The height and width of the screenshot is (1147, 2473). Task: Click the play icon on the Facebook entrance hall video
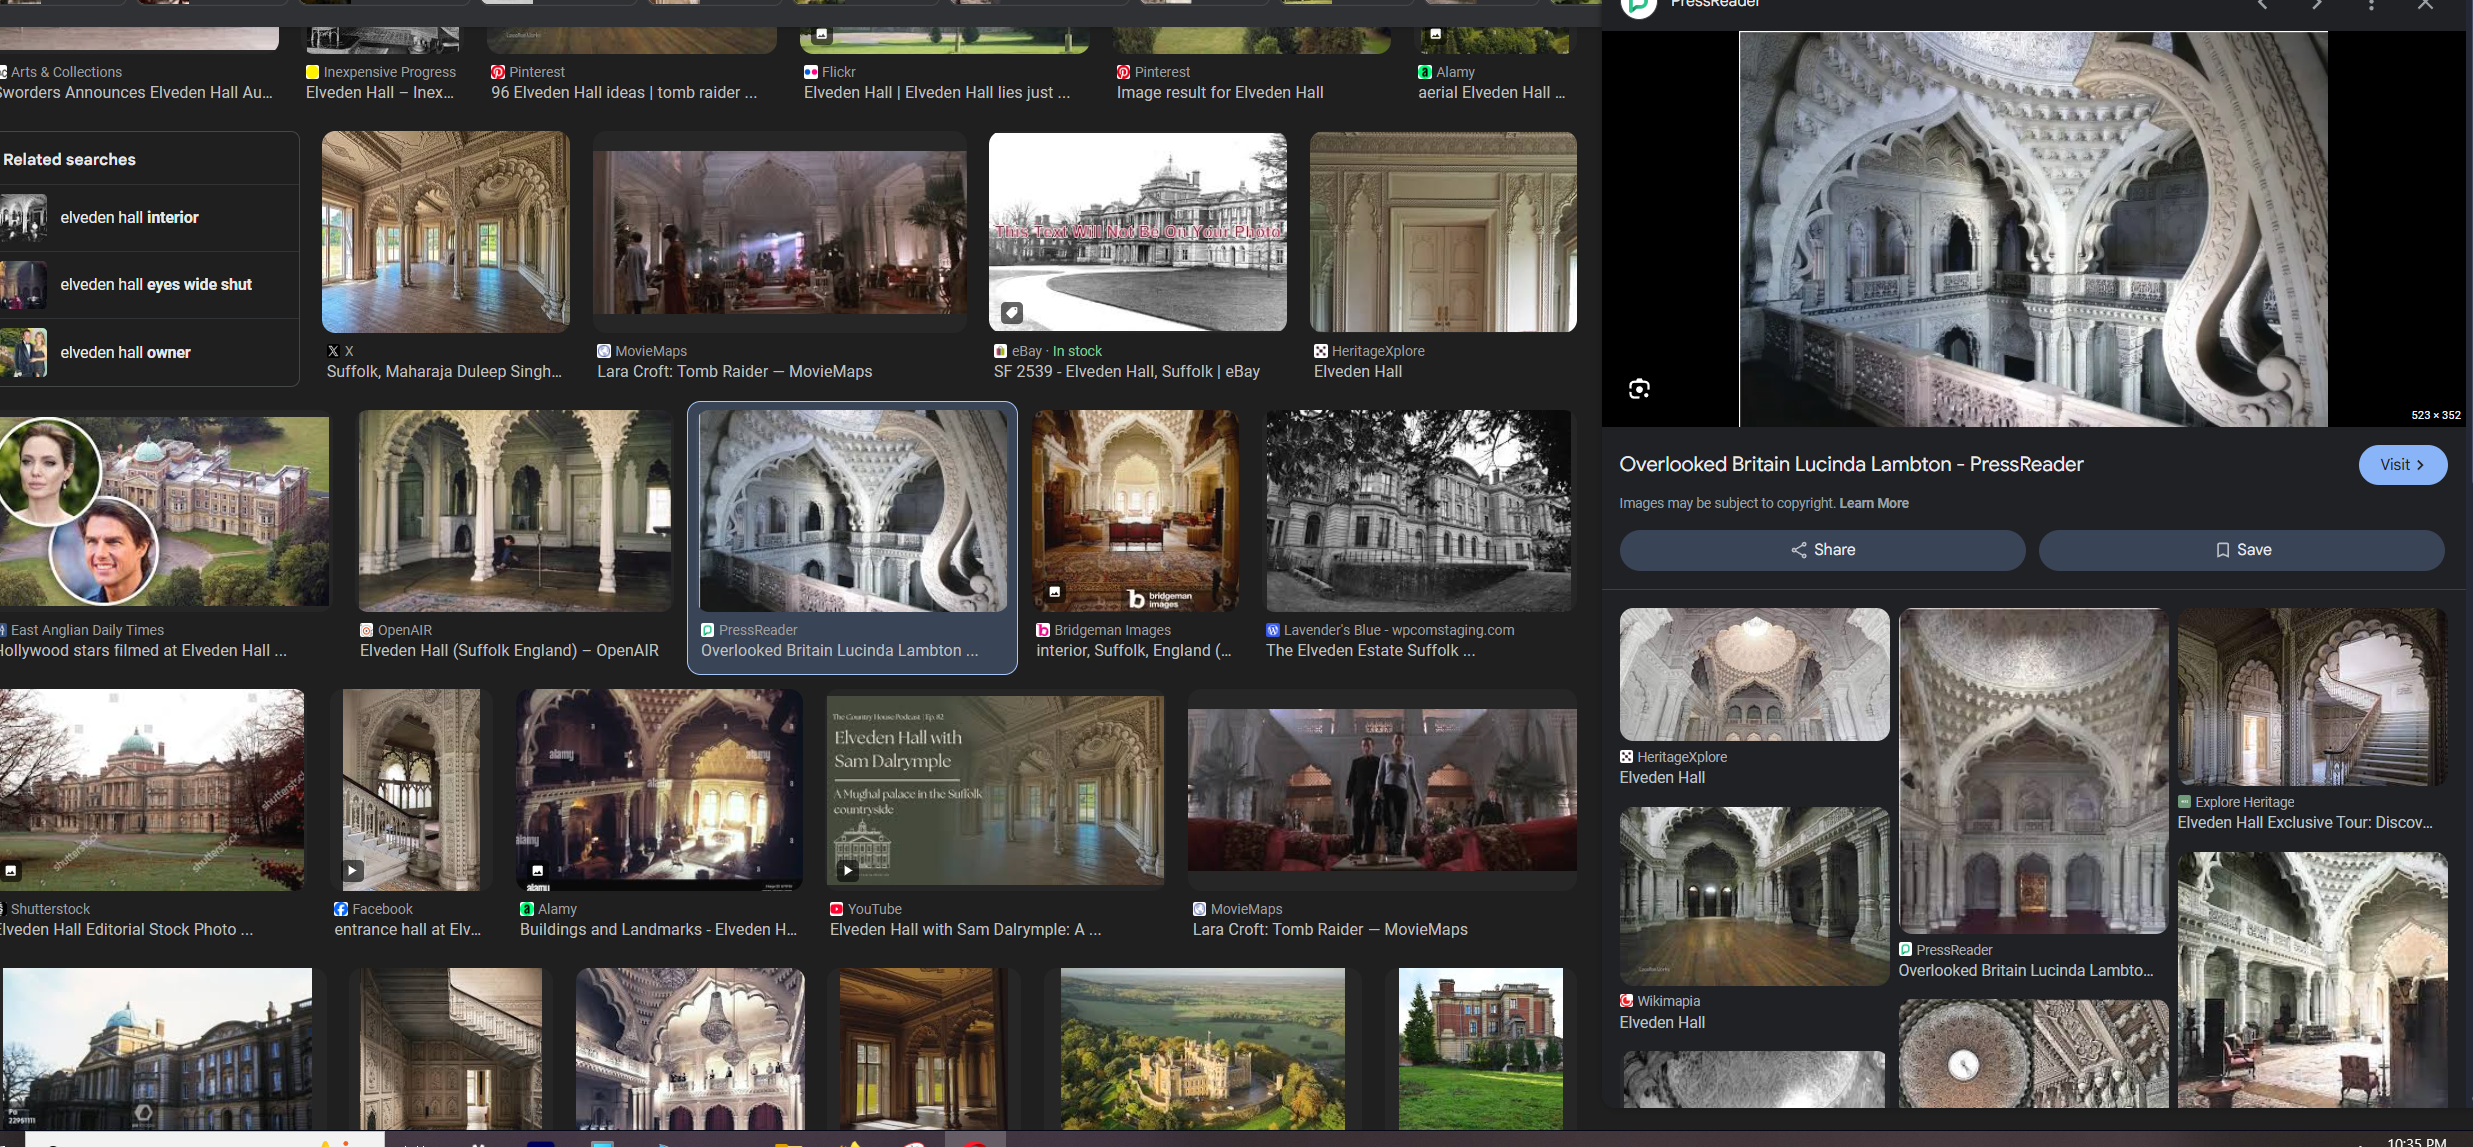tap(352, 871)
